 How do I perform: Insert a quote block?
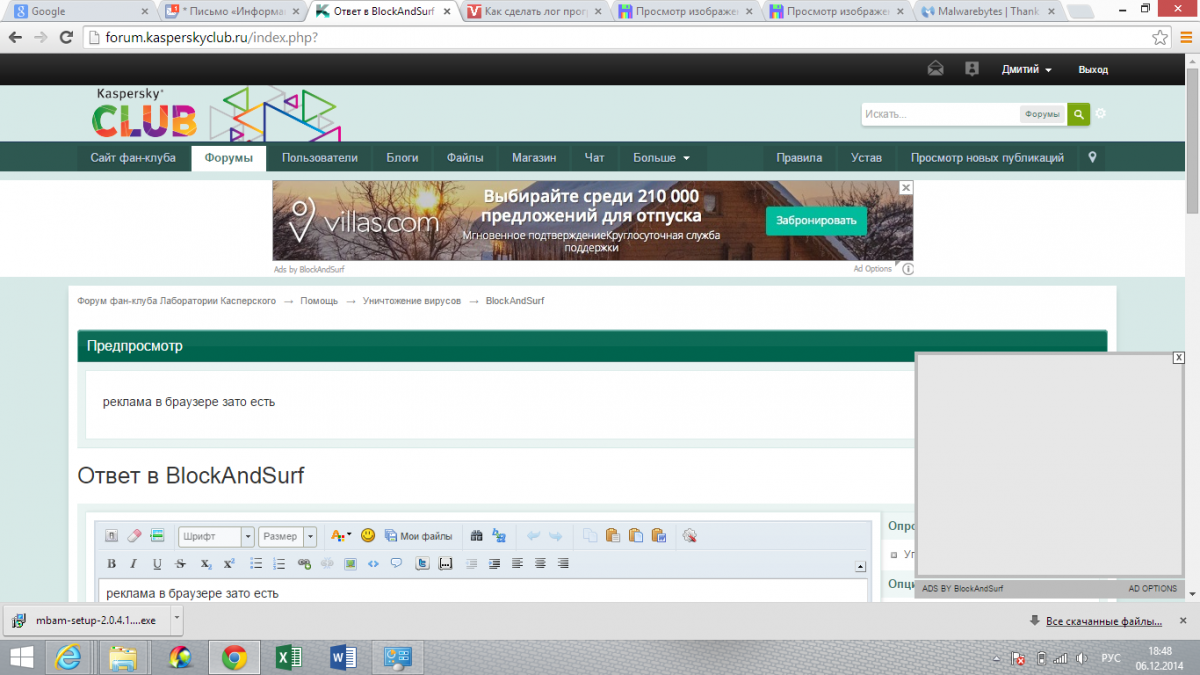tap(396, 564)
